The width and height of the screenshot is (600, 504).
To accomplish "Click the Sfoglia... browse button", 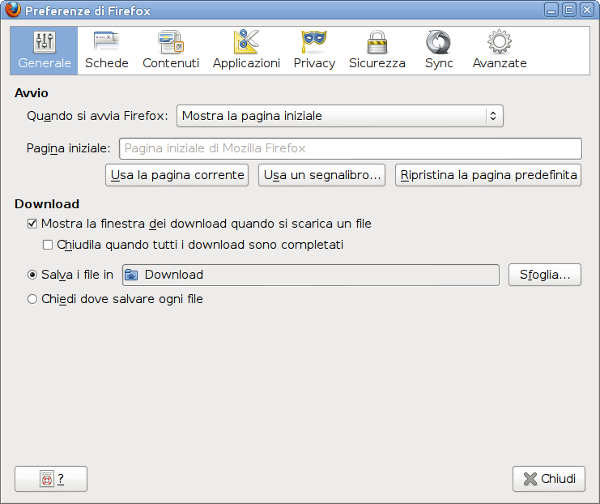I will (x=545, y=275).
